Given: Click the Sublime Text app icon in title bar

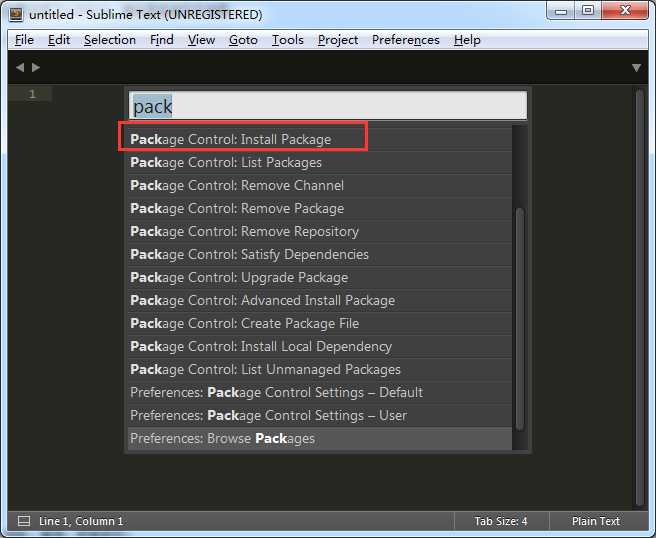Looking at the screenshot, I should 16,14.
